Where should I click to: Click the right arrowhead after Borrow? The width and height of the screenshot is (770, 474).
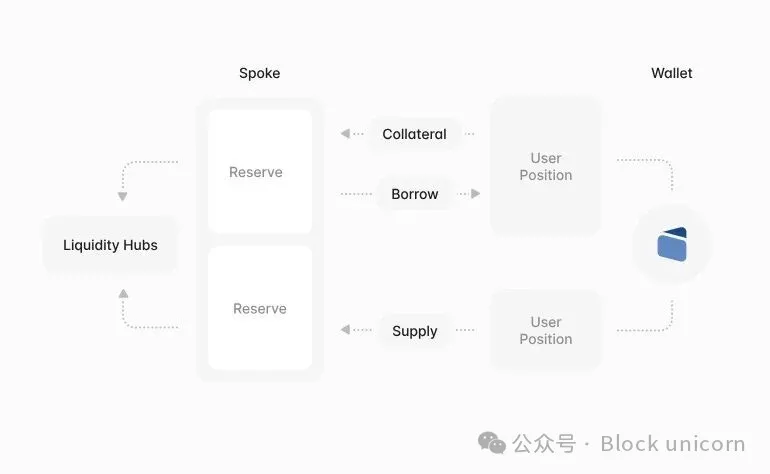(x=475, y=194)
